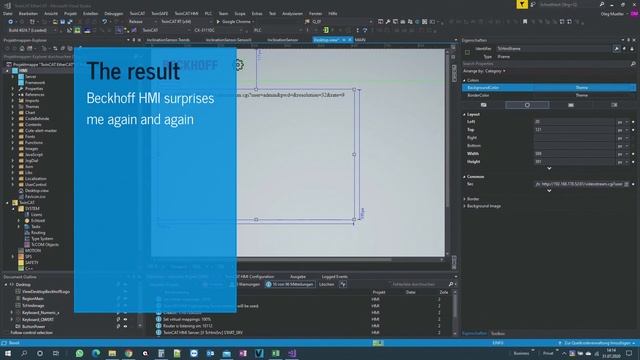
Task: Open WhatsApp from the taskbar
Action: click(x=80, y=353)
